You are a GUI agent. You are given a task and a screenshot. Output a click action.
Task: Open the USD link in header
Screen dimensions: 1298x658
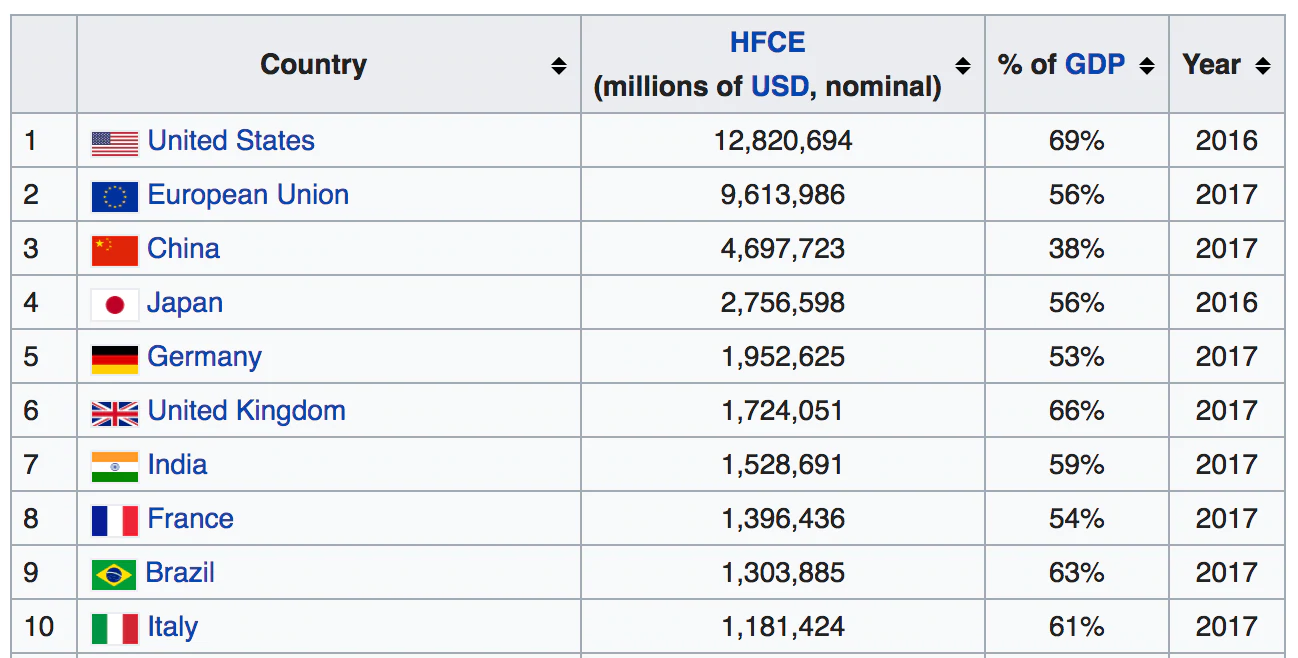click(x=779, y=87)
